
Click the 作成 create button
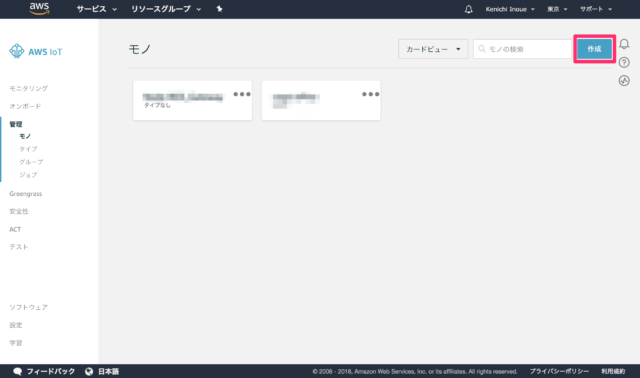click(594, 49)
